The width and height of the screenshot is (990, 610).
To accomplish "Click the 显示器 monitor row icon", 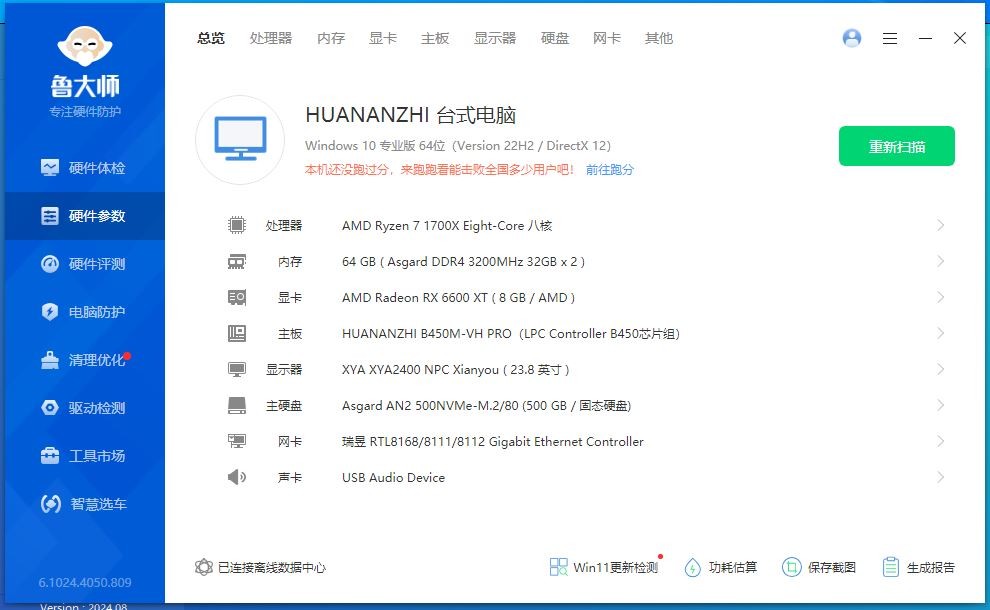I will pos(237,369).
